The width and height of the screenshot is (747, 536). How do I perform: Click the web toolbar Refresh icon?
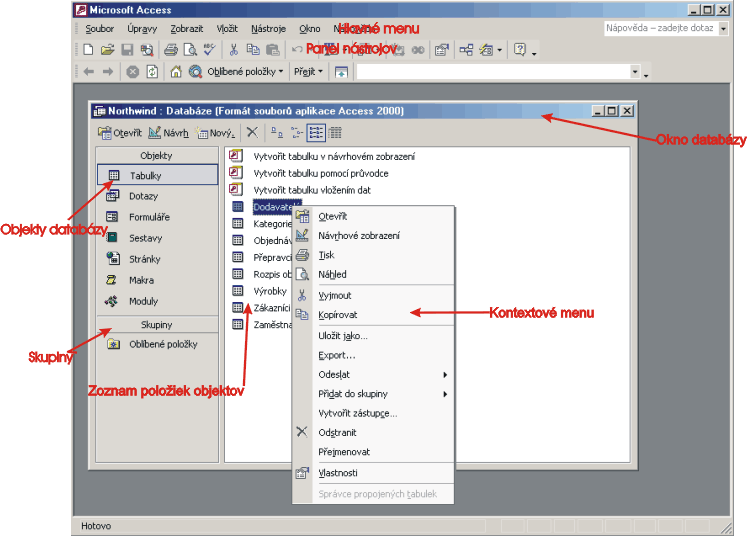click(152, 72)
